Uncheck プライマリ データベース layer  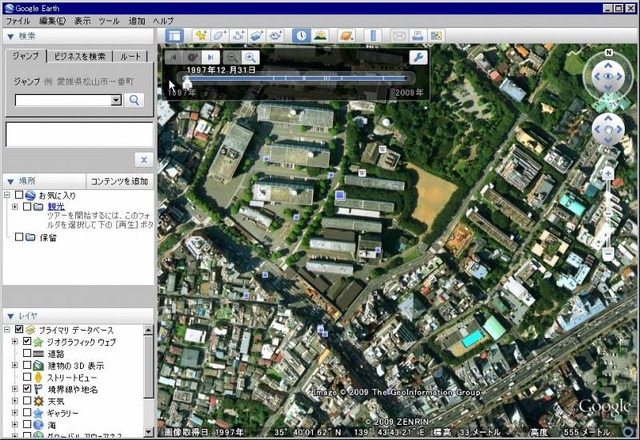click(x=19, y=329)
